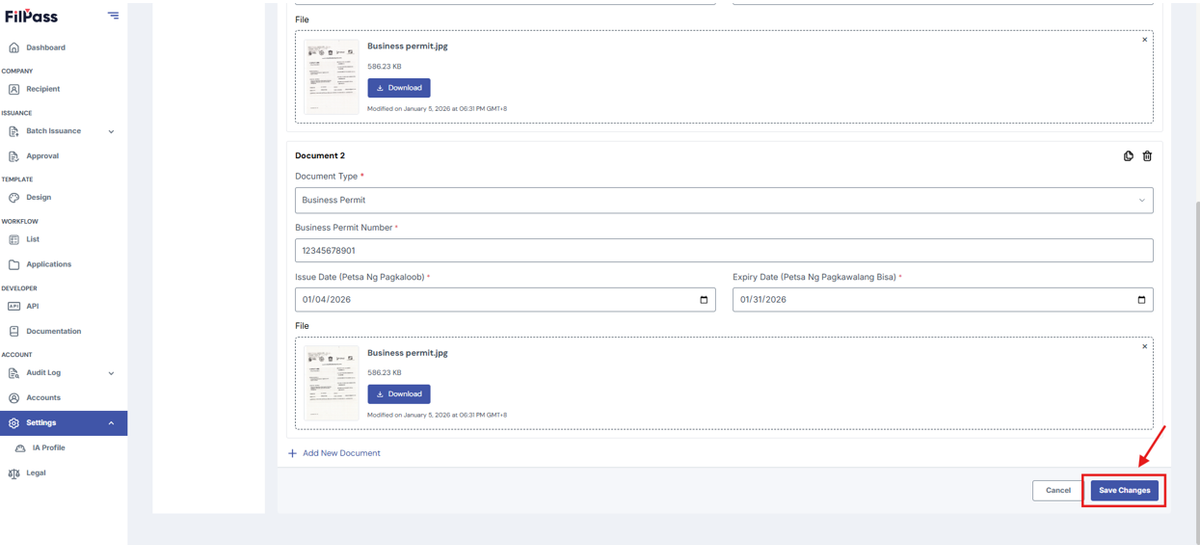Open Document 2 Business permit thumbnail
The image size is (1200, 545).
[331, 383]
